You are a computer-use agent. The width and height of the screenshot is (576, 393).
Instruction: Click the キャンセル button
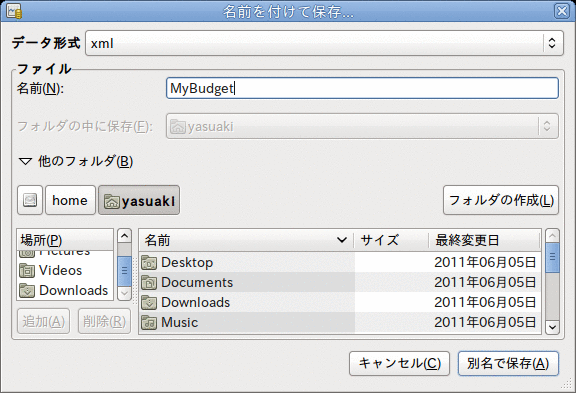click(399, 363)
